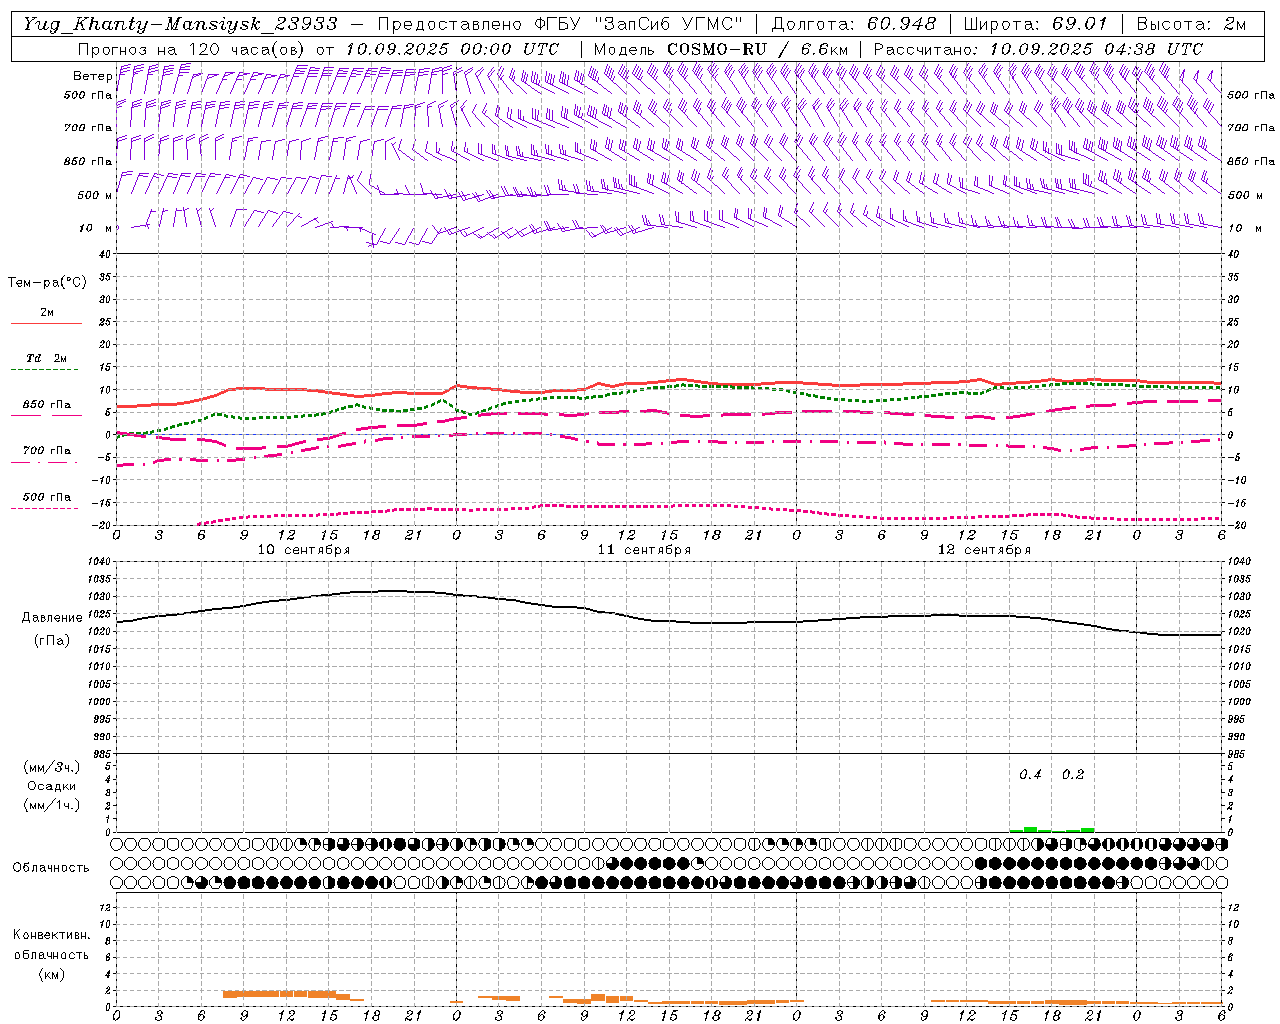Select the 850 гПа temperature legend entry
The image size is (1280, 1024).
click(x=46, y=405)
